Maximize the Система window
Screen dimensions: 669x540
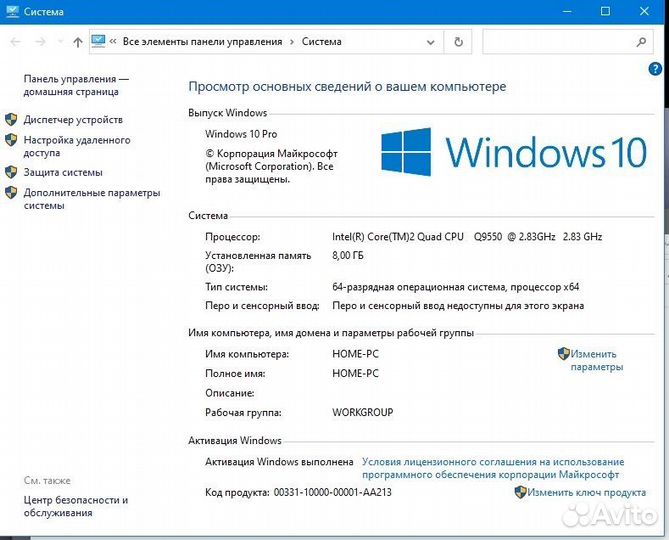pyautogui.click(x=605, y=12)
